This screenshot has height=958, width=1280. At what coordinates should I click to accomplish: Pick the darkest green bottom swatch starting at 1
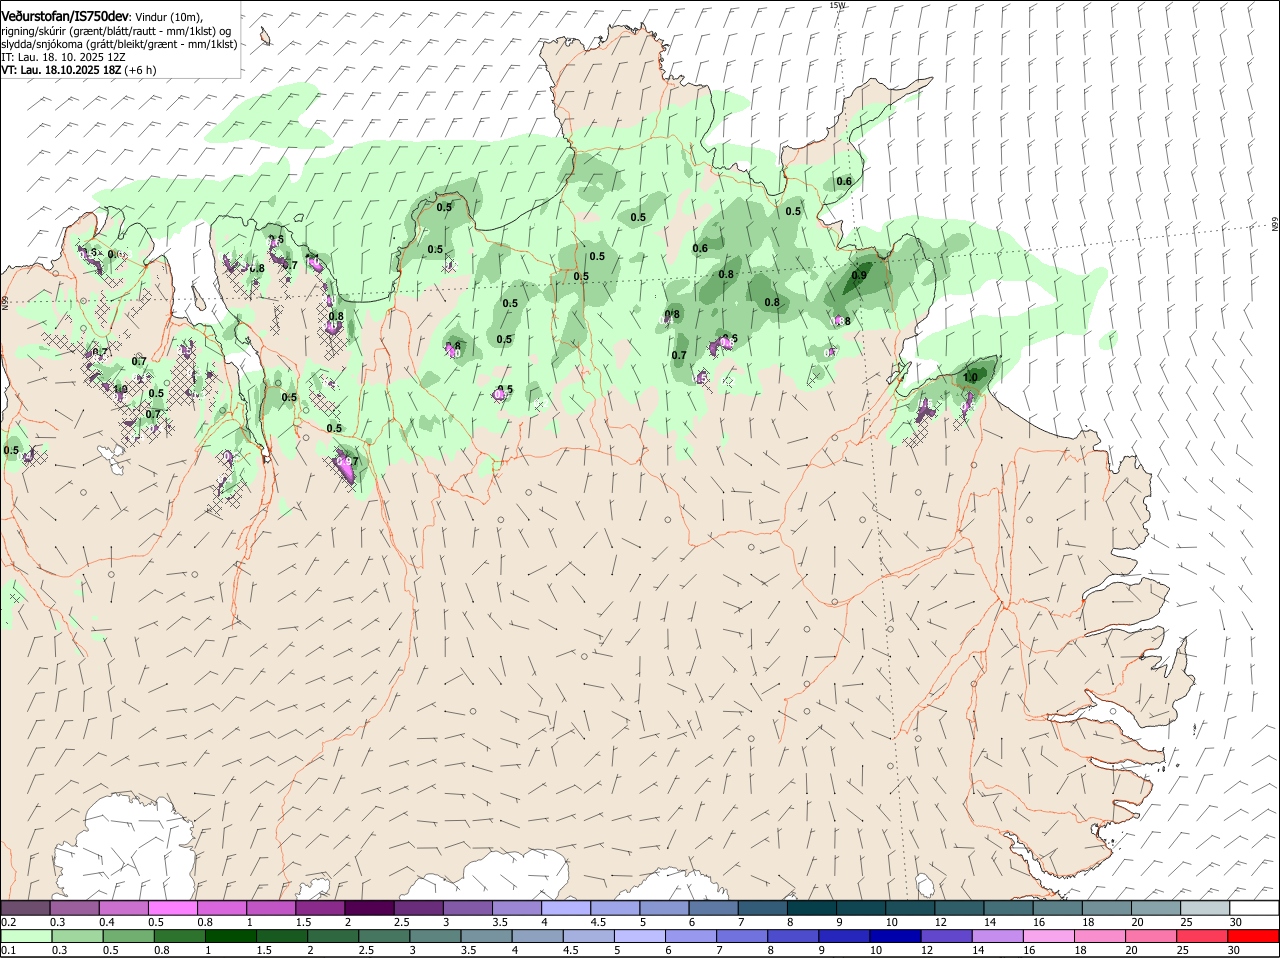230,936
